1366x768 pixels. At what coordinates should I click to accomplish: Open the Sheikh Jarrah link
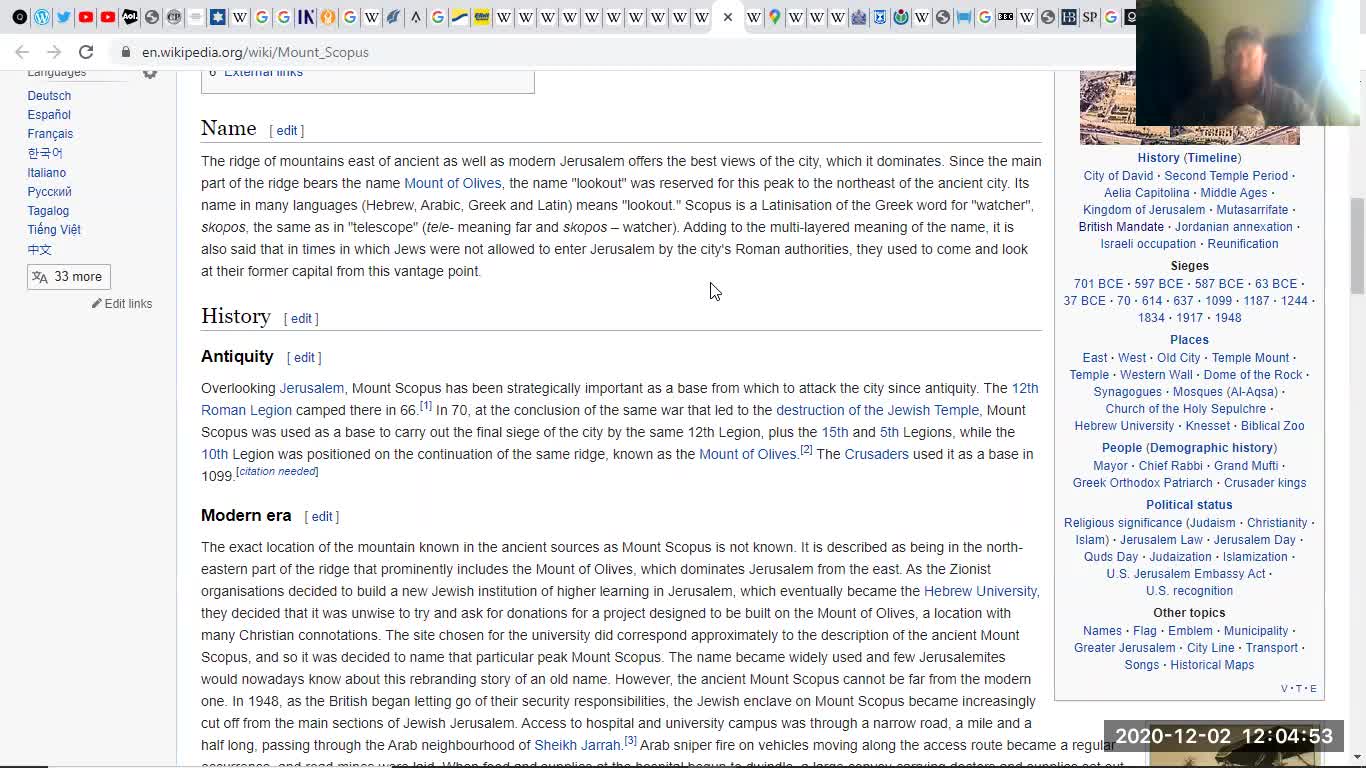click(577, 745)
